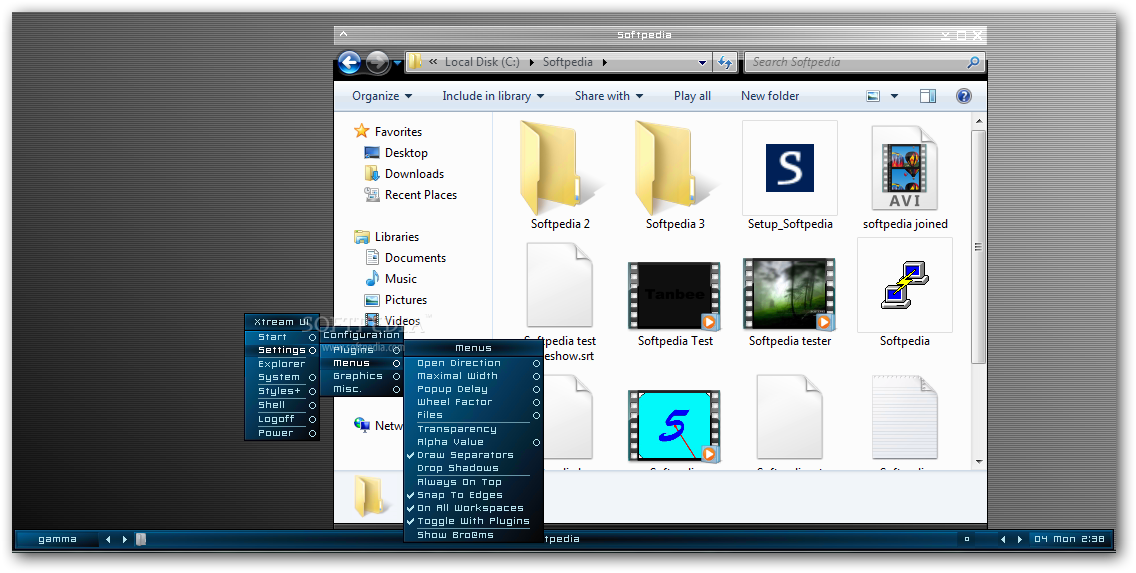Image resolution: width=1136 pixels, height=573 pixels.
Task: Open the Styles+ menu entry
Action: 282,390
